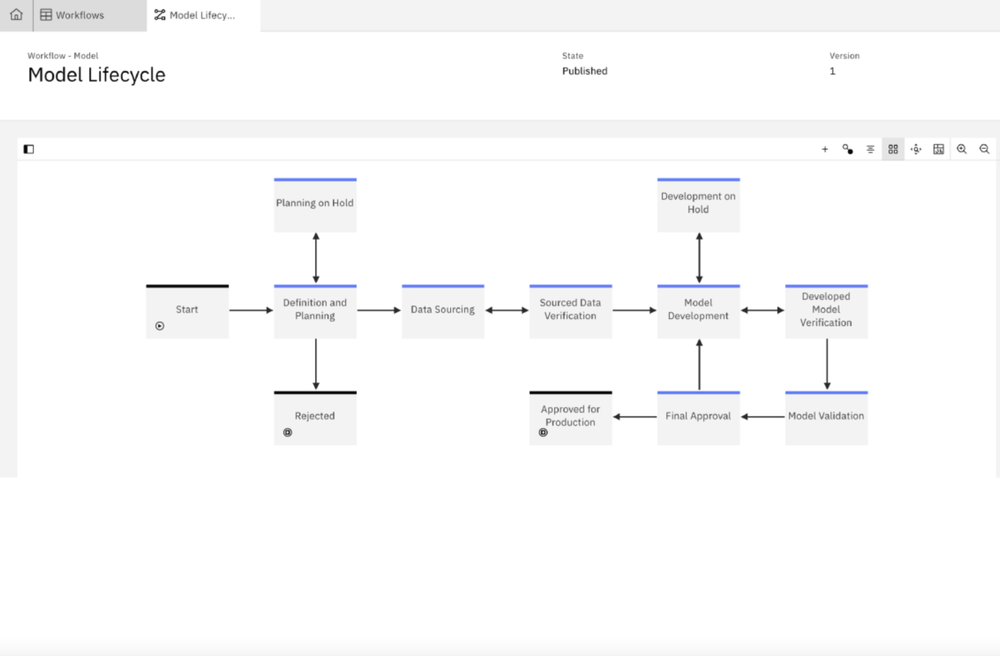Click the Planning on Hold stage
Image resolution: width=1000 pixels, height=656 pixels.
point(315,205)
